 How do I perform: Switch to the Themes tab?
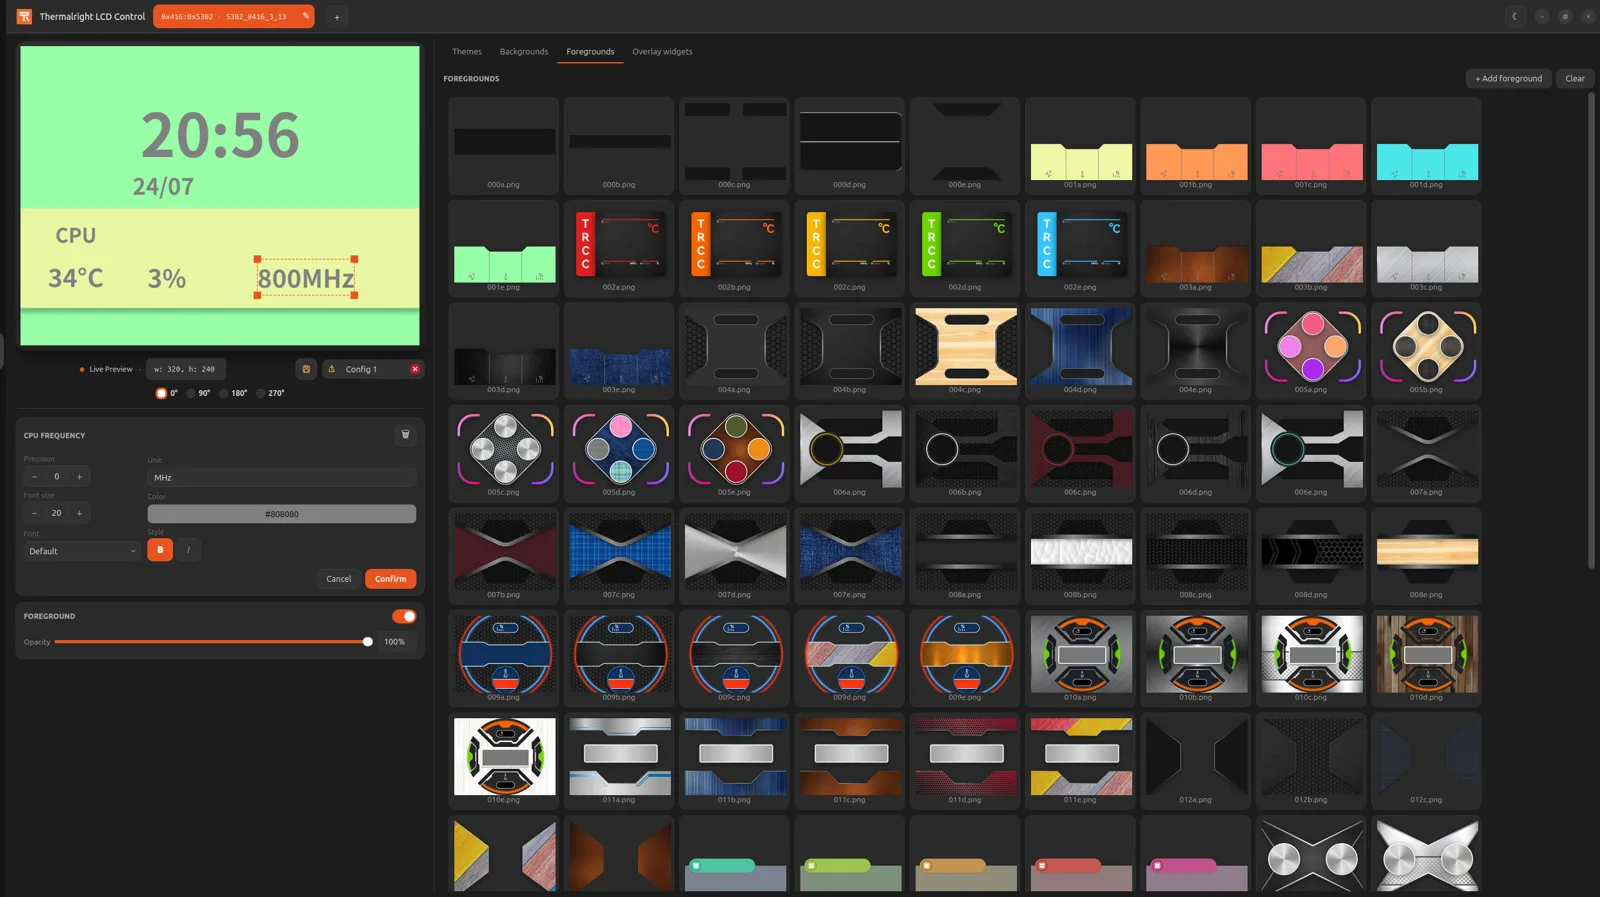[467, 51]
